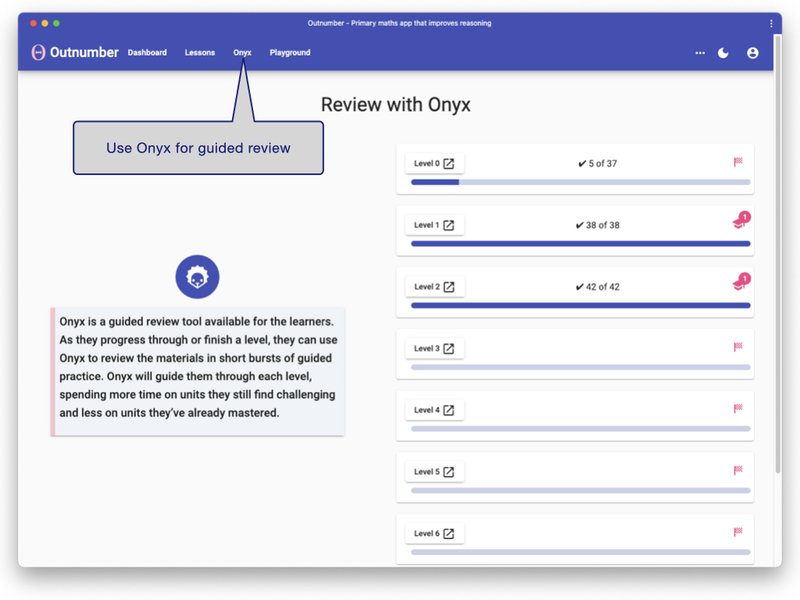The height and width of the screenshot is (600, 800).
Task: Start the Level 5 review
Action: pyautogui.click(x=434, y=472)
